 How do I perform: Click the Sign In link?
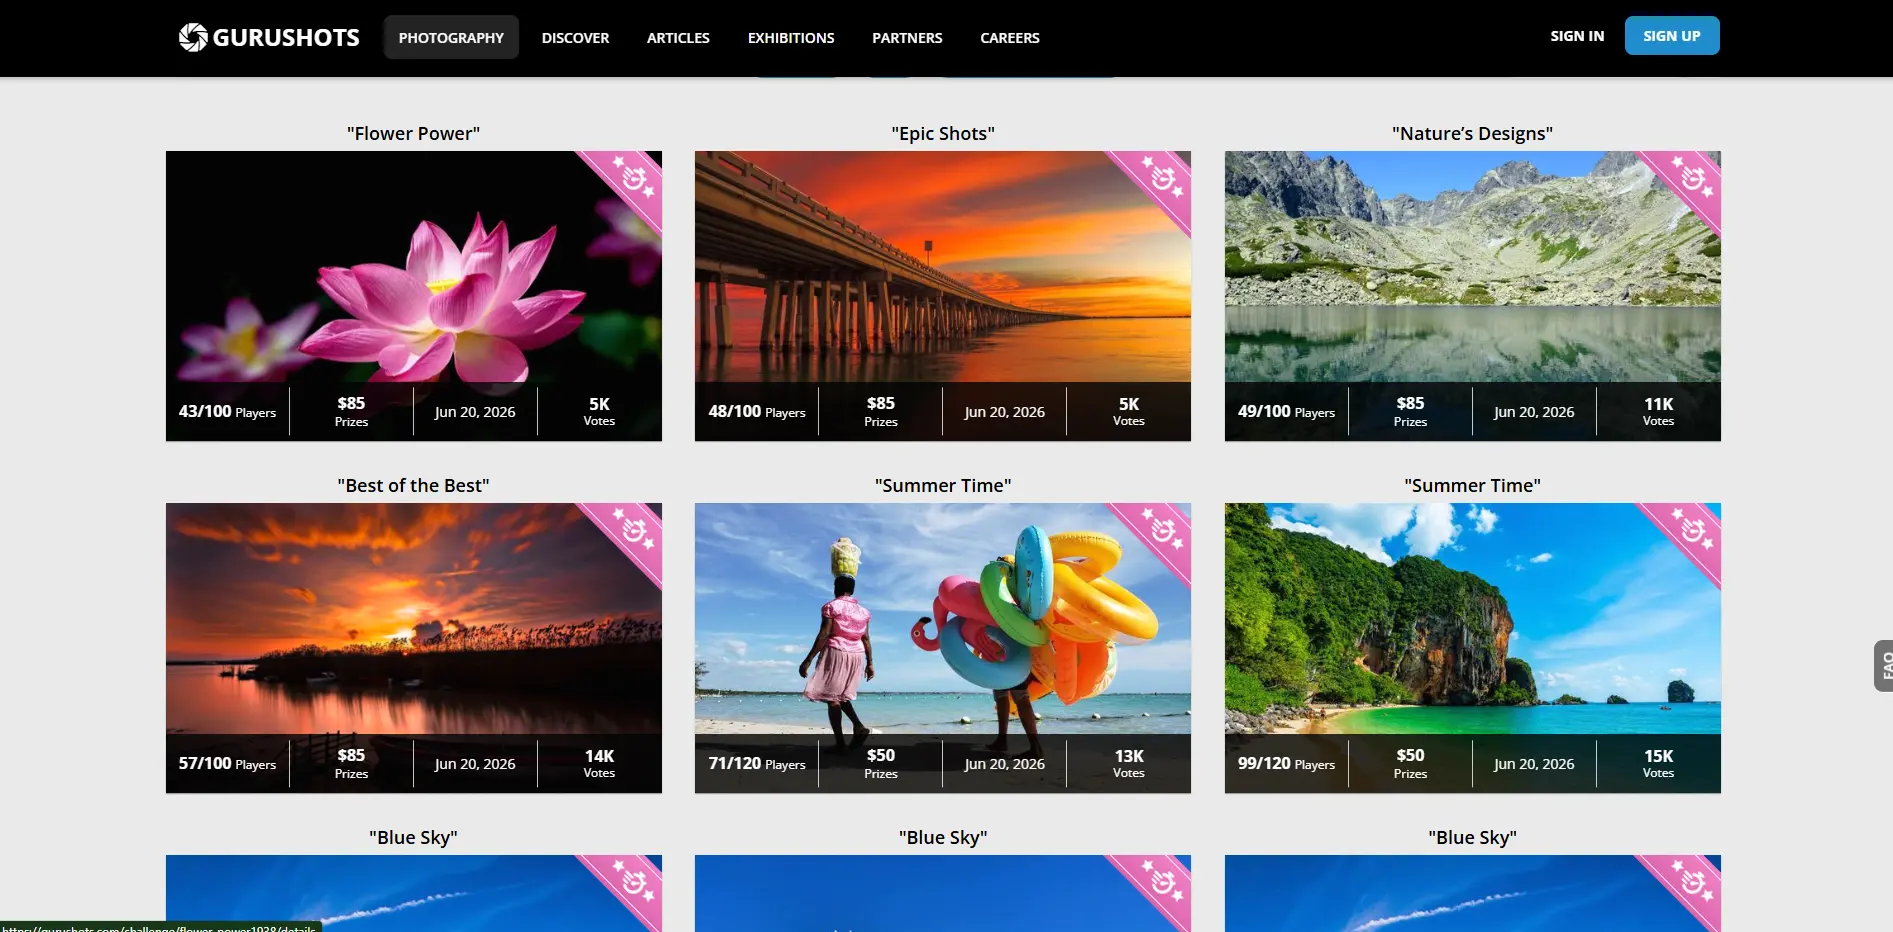pyautogui.click(x=1577, y=36)
